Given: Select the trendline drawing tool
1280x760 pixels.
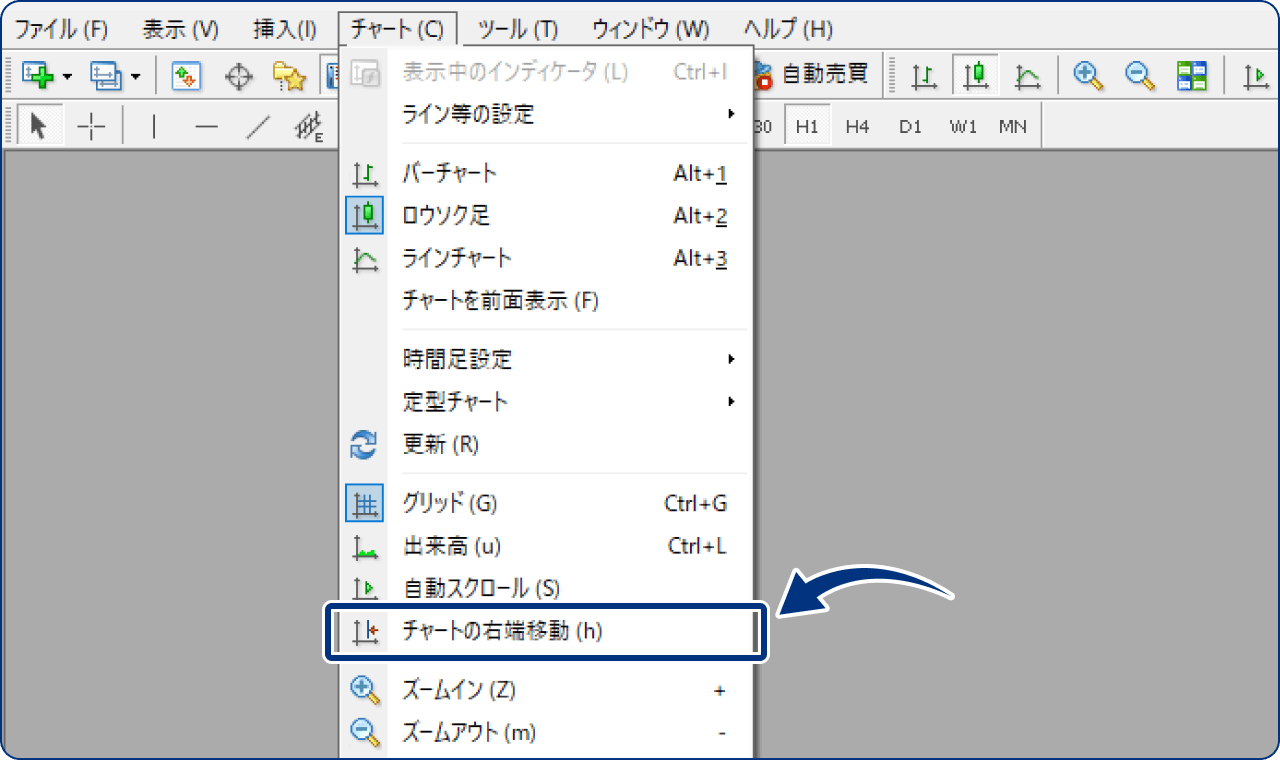Looking at the screenshot, I should 257,126.
